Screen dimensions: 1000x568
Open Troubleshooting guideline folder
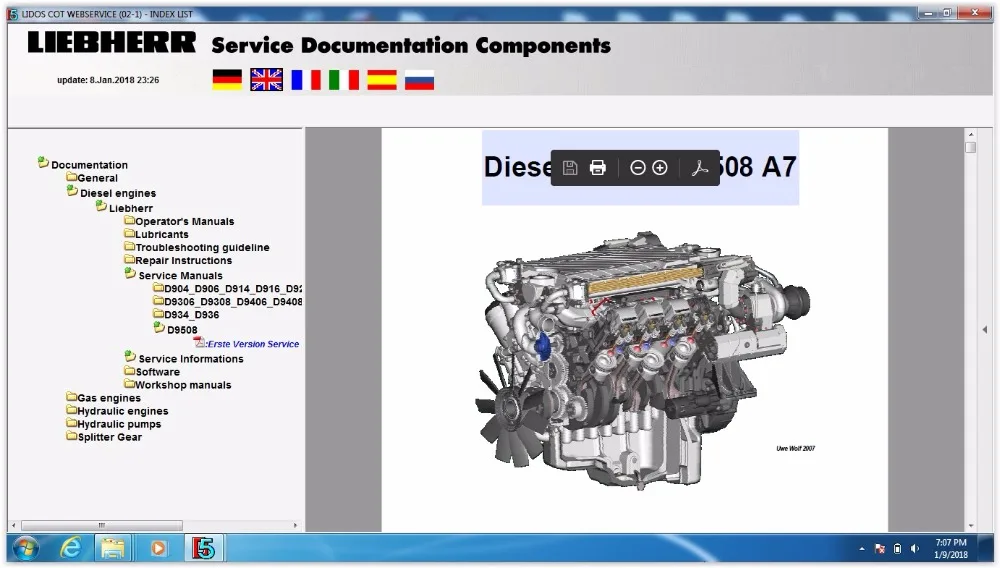tap(202, 247)
